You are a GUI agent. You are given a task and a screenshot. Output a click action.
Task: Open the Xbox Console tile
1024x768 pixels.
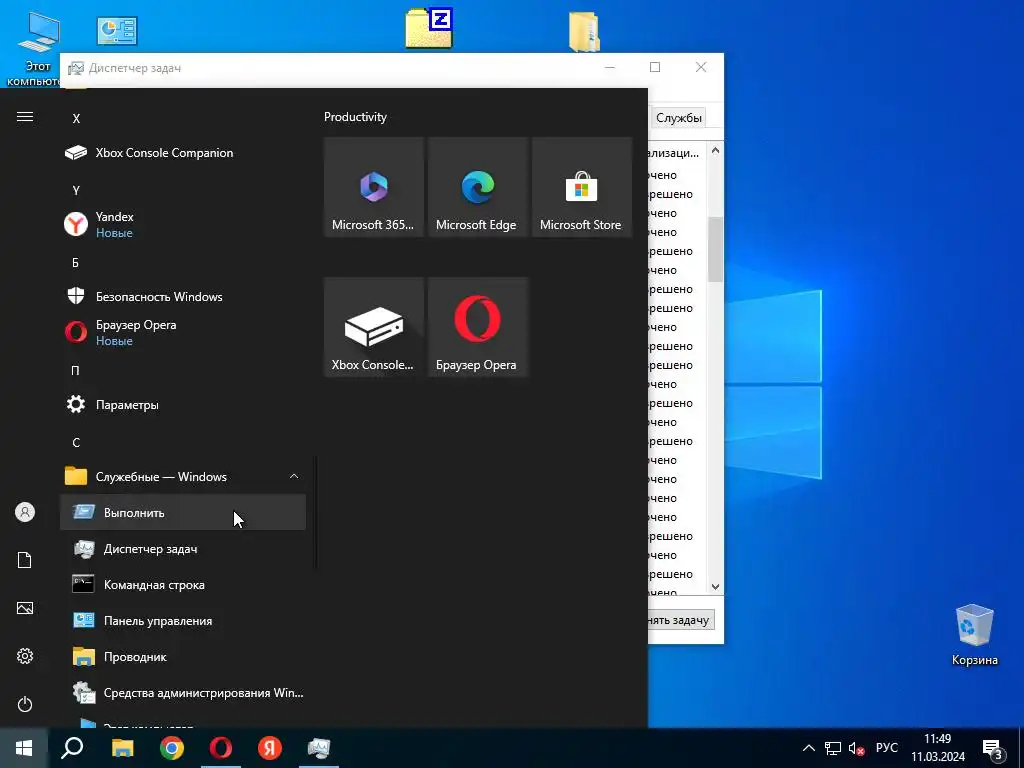coord(374,327)
